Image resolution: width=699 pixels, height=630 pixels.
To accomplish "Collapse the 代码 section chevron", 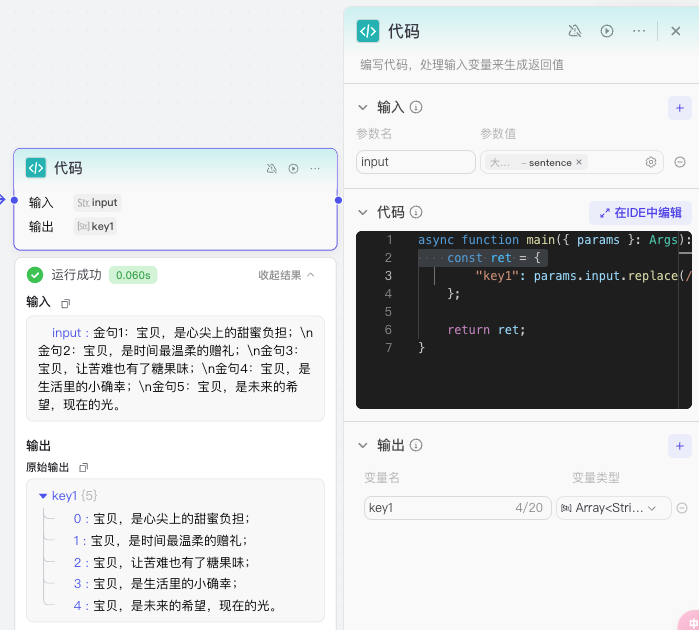I will [x=363, y=212].
